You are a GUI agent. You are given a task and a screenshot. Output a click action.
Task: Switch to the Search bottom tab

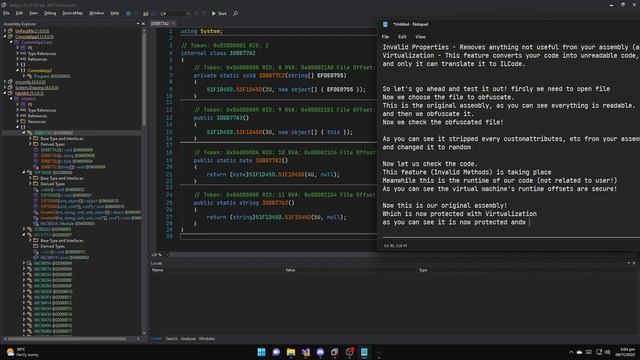click(x=172, y=339)
